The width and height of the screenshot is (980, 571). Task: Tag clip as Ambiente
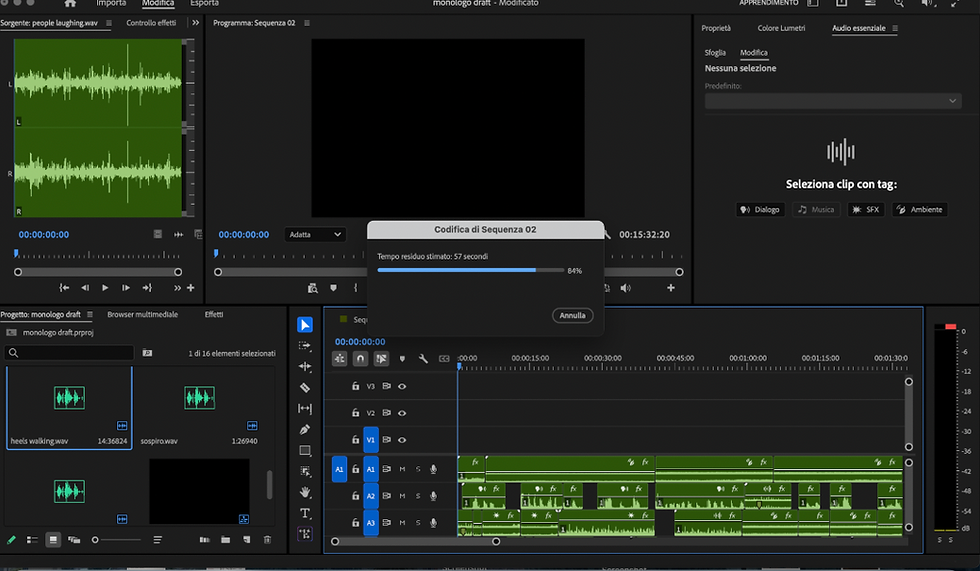tap(919, 209)
